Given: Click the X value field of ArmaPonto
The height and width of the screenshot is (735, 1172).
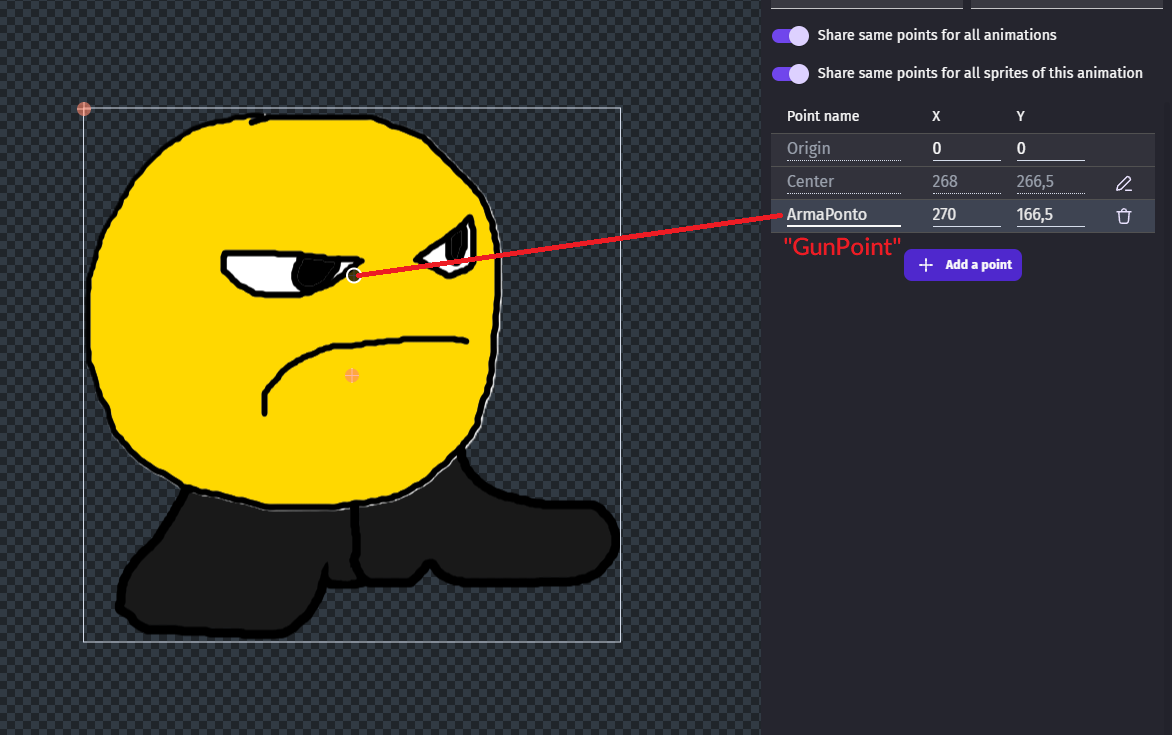Looking at the screenshot, I should 965,215.
